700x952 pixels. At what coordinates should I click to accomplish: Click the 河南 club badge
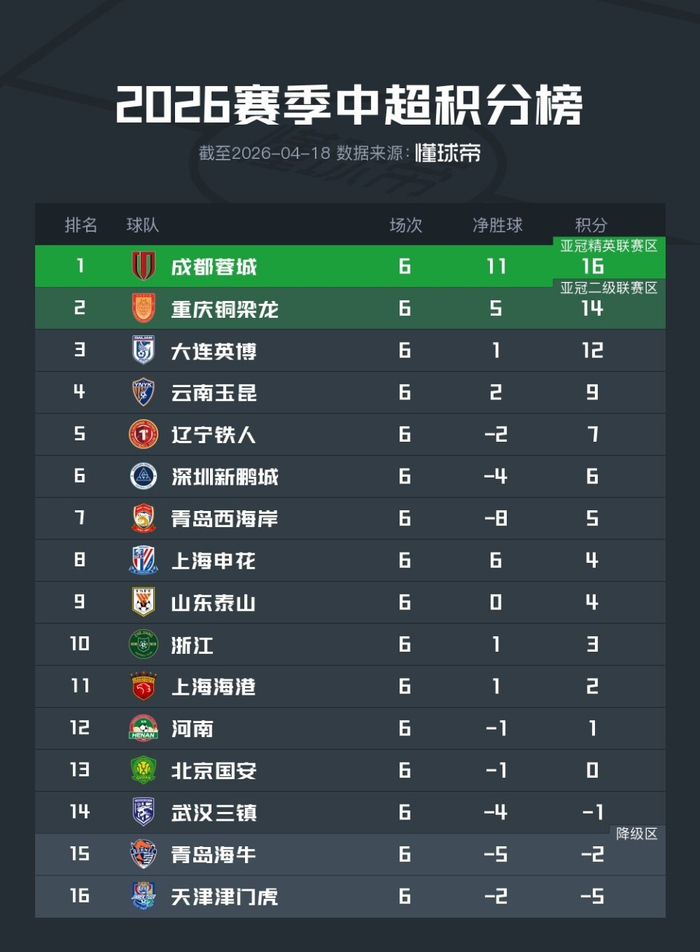[144, 728]
